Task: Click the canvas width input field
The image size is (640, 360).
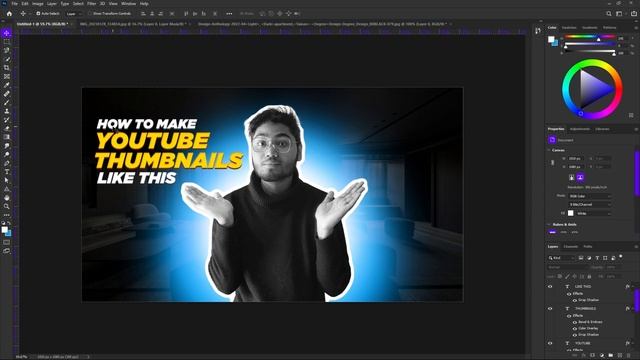Action: (576, 158)
